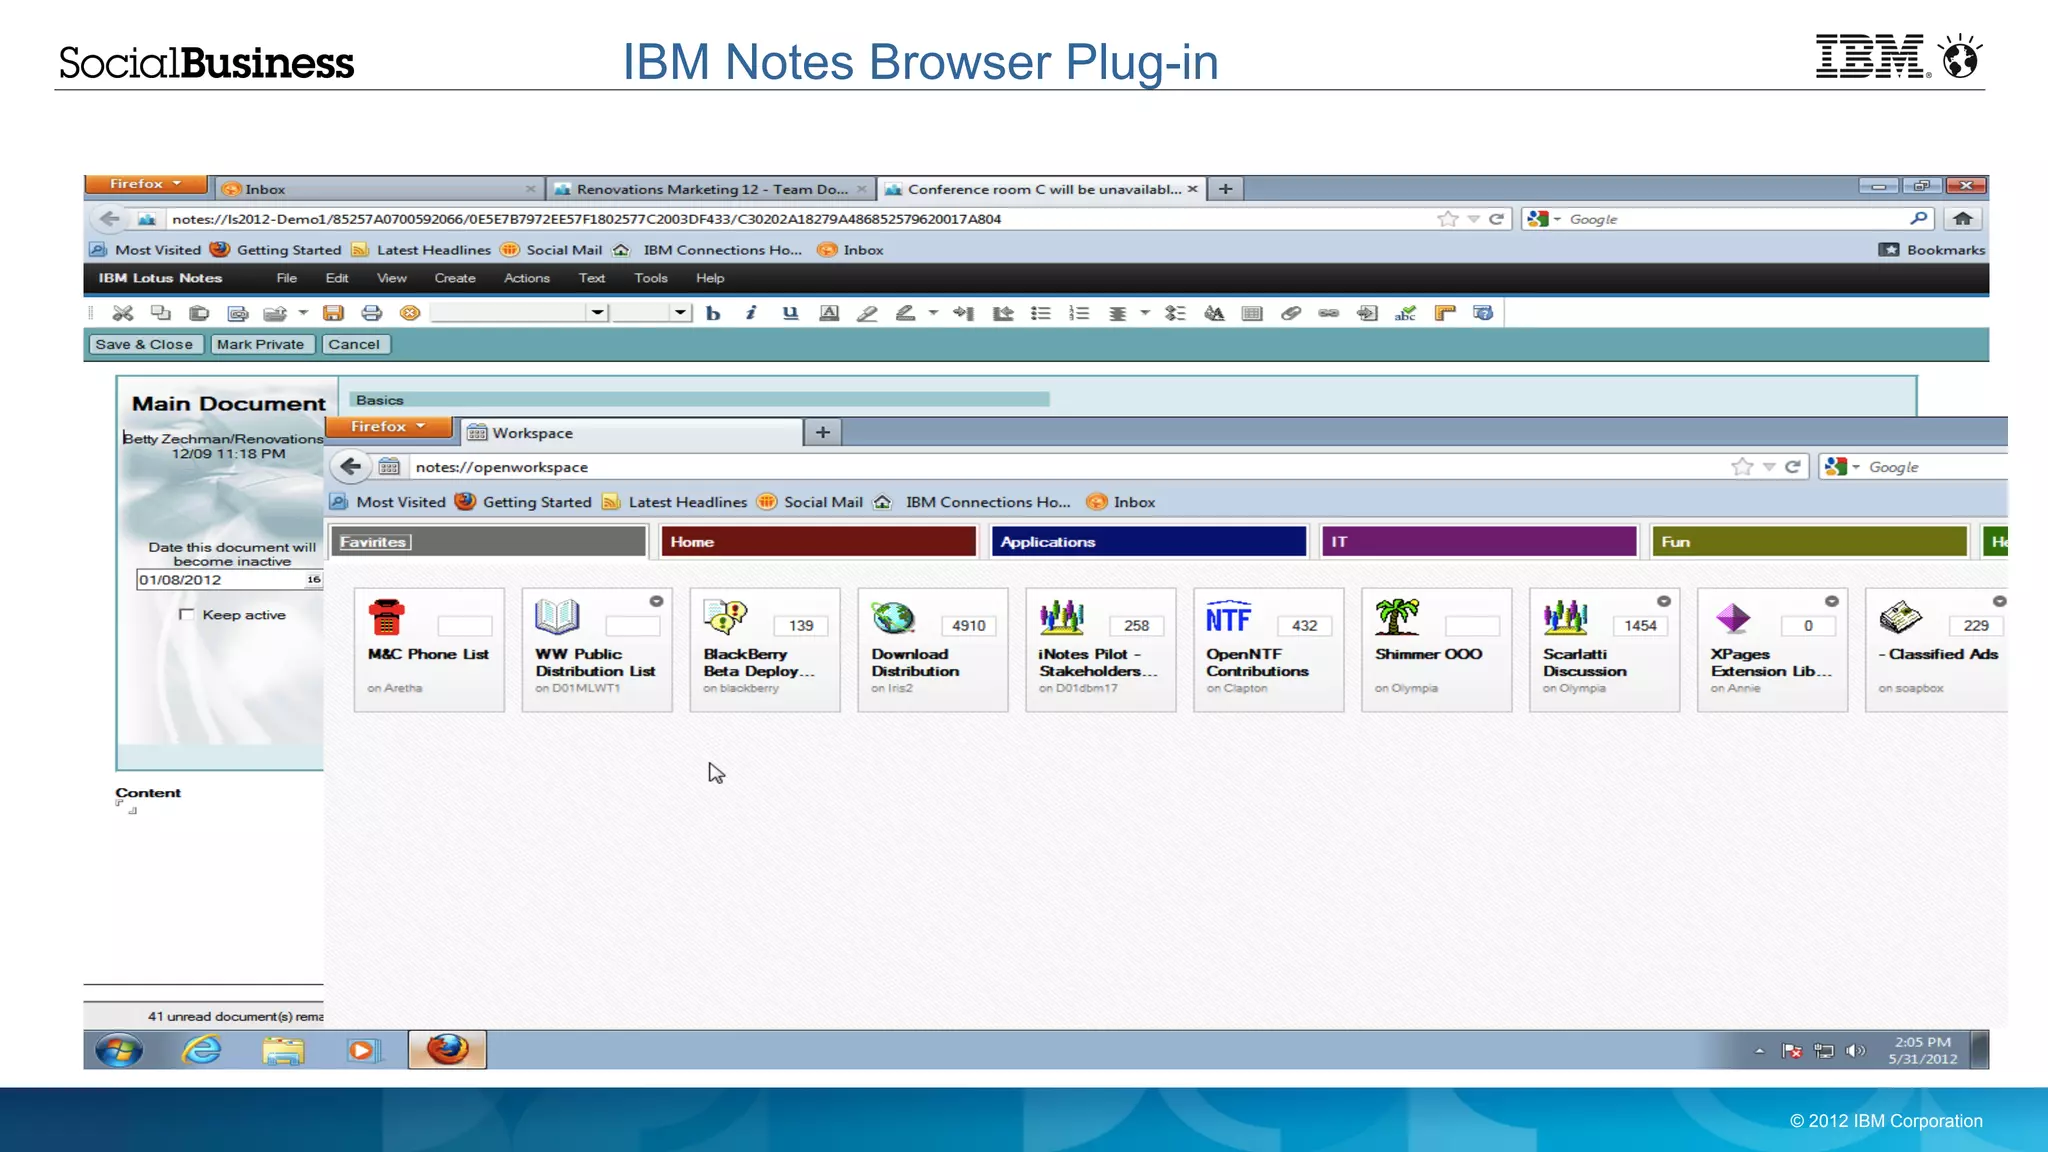Open Classified Ads tile
Viewport: 2048px width, 1152px height.
coord(1937,649)
